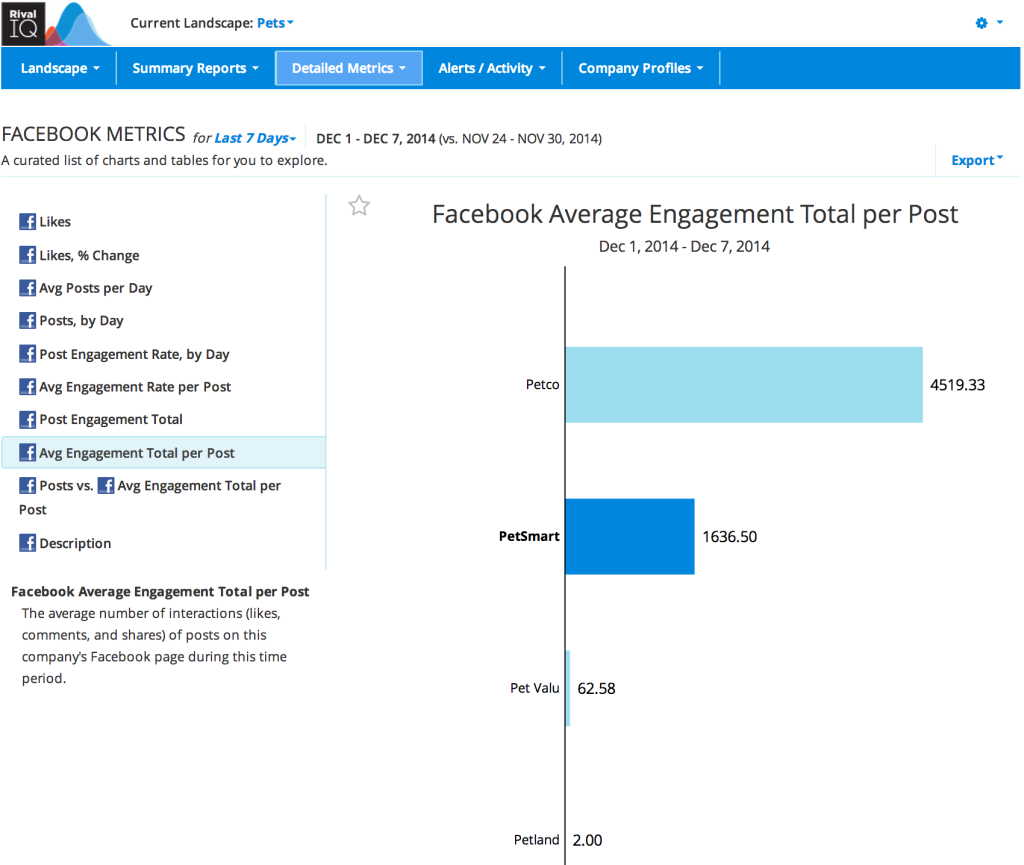Image resolution: width=1024 pixels, height=865 pixels.
Task: Open the Summary Reports menu
Action: (x=195, y=68)
